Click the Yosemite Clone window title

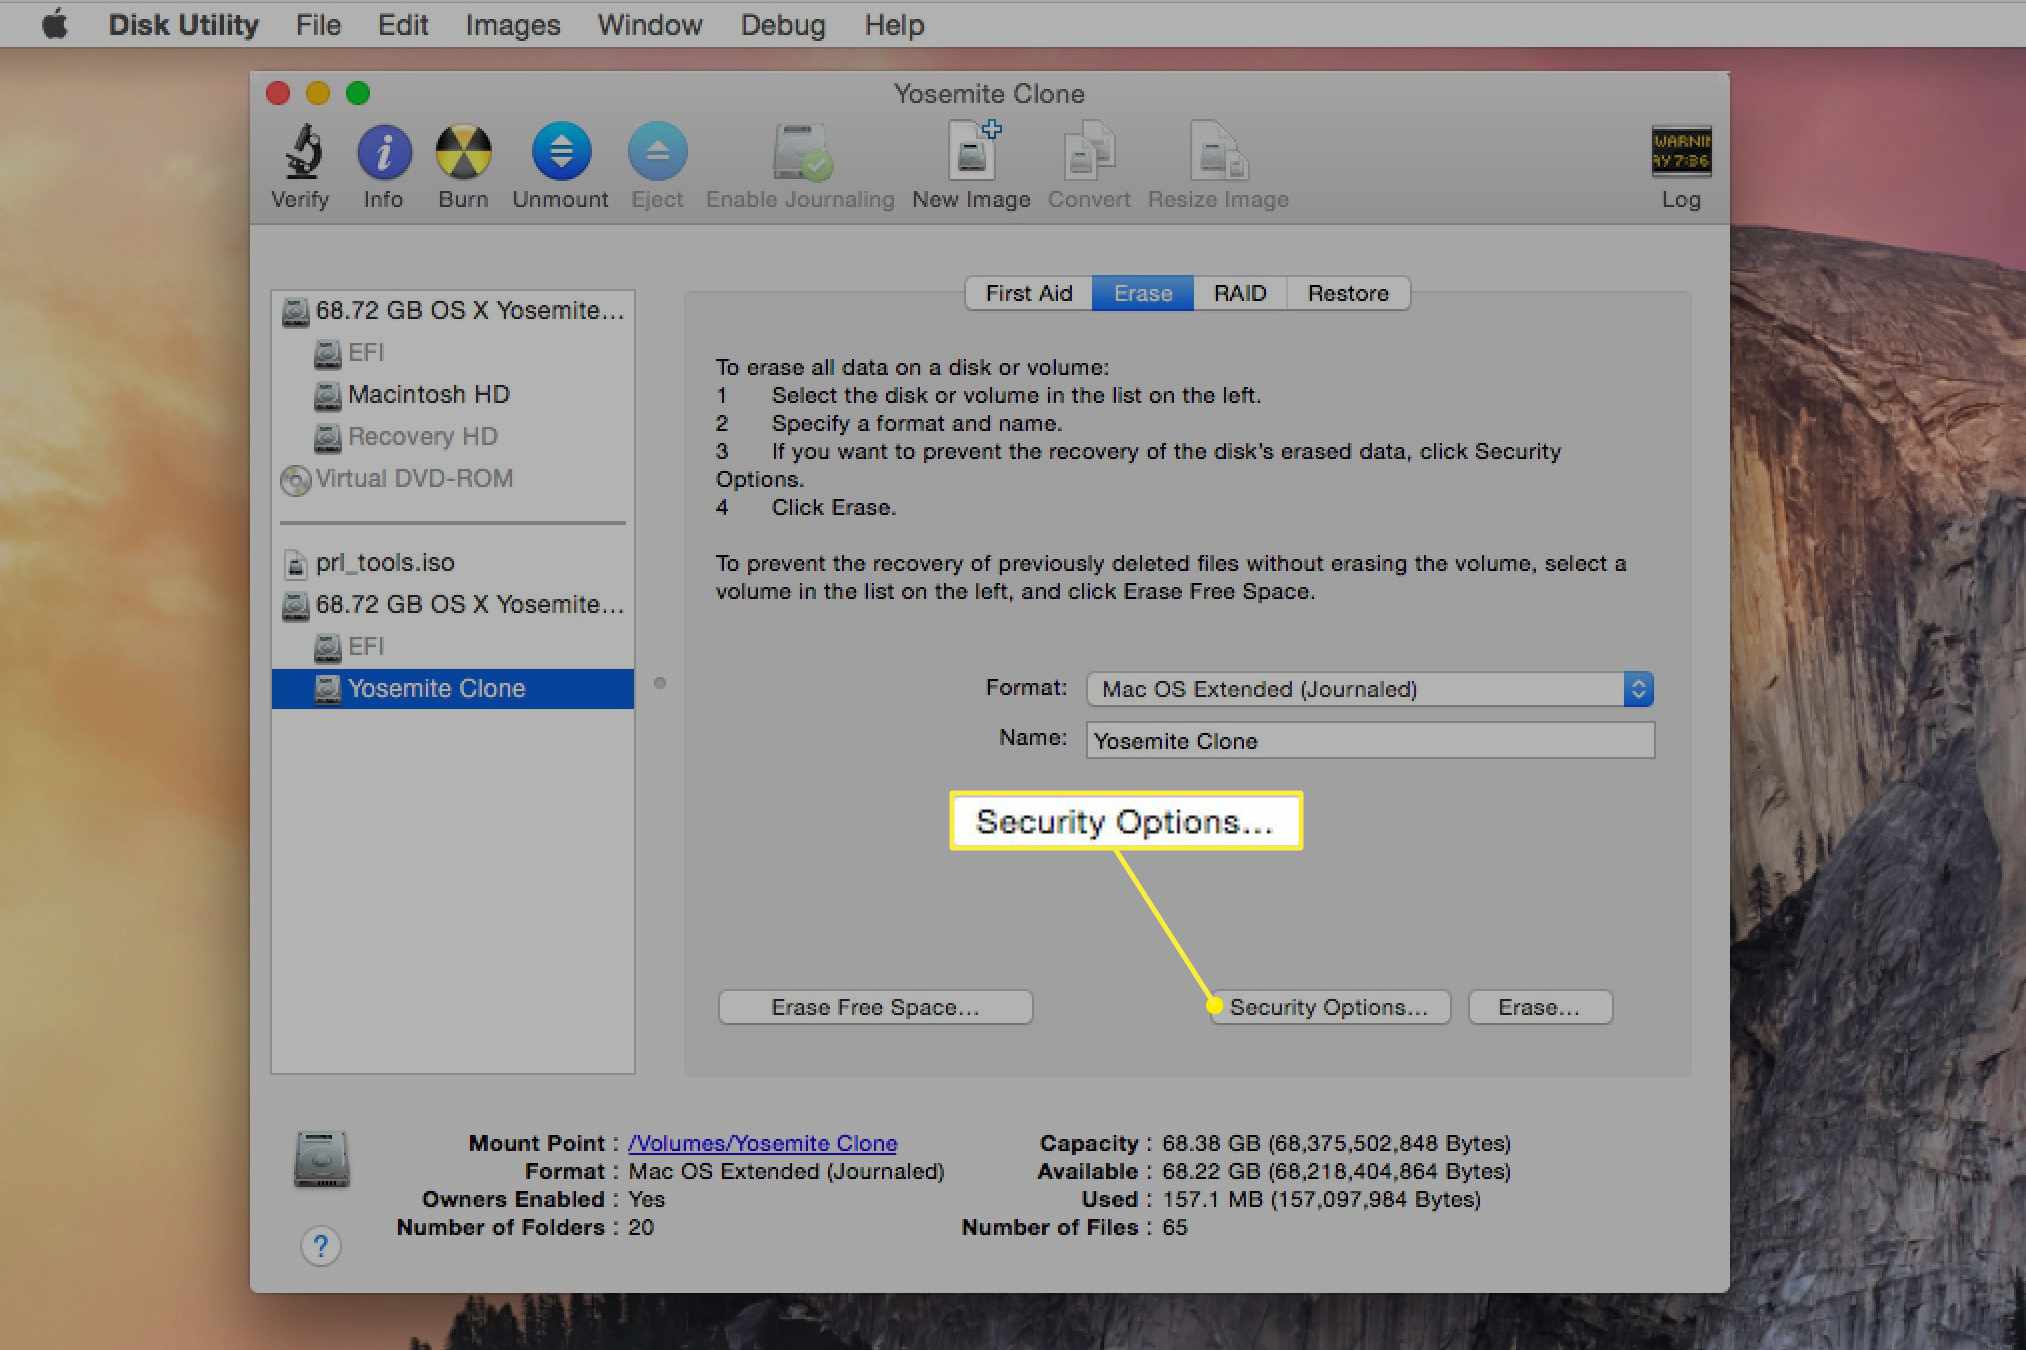click(989, 94)
